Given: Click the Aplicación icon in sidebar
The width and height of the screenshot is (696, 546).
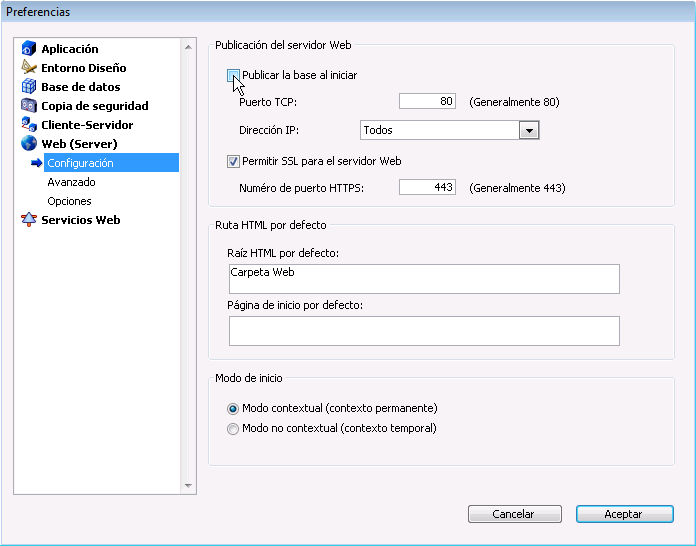Looking at the screenshot, I should point(29,49).
